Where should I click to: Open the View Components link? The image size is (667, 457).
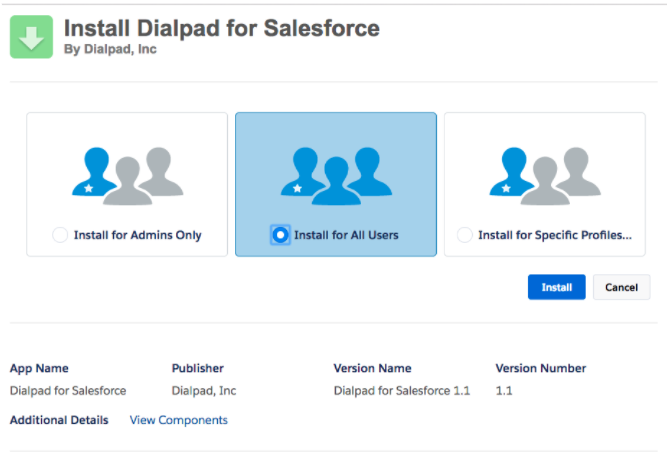pos(179,420)
